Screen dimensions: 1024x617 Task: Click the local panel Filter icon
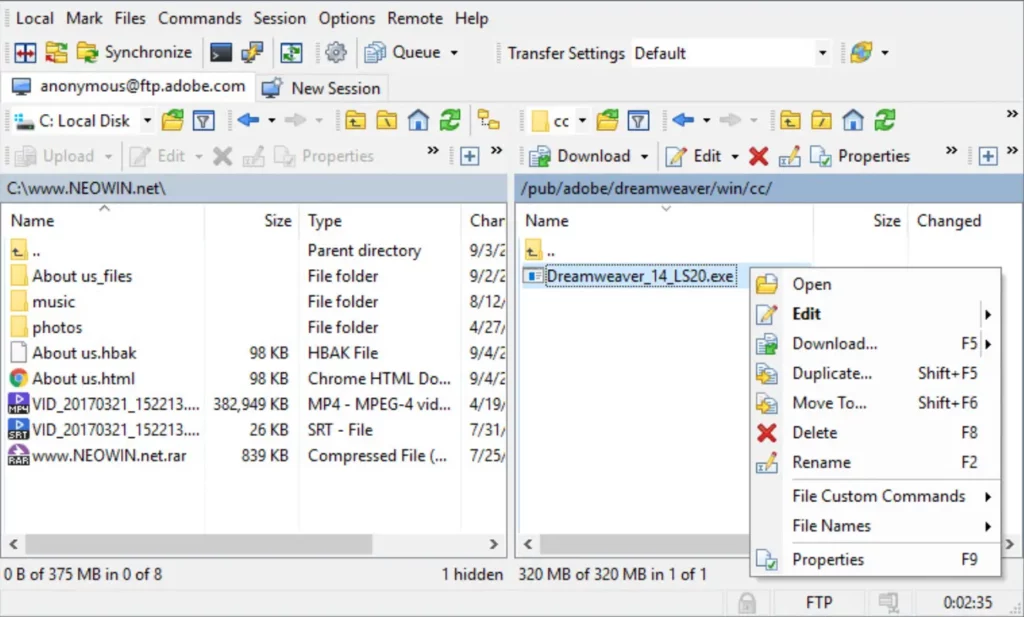coord(204,121)
